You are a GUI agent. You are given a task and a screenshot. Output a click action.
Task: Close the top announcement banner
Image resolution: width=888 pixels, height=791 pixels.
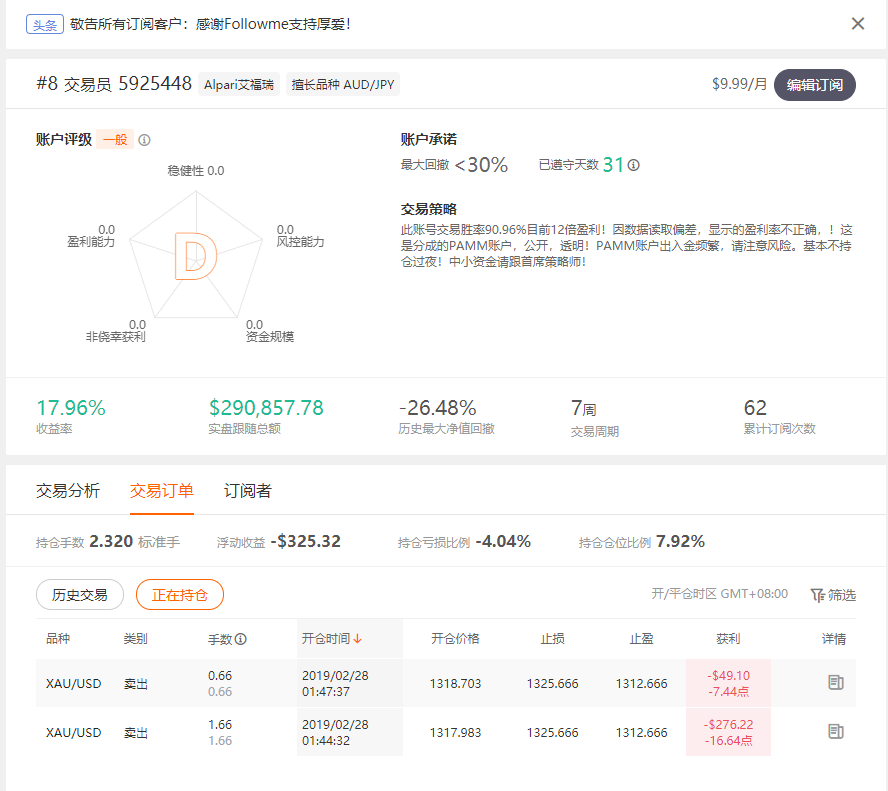pyautogui.click(x=857, y=24)
